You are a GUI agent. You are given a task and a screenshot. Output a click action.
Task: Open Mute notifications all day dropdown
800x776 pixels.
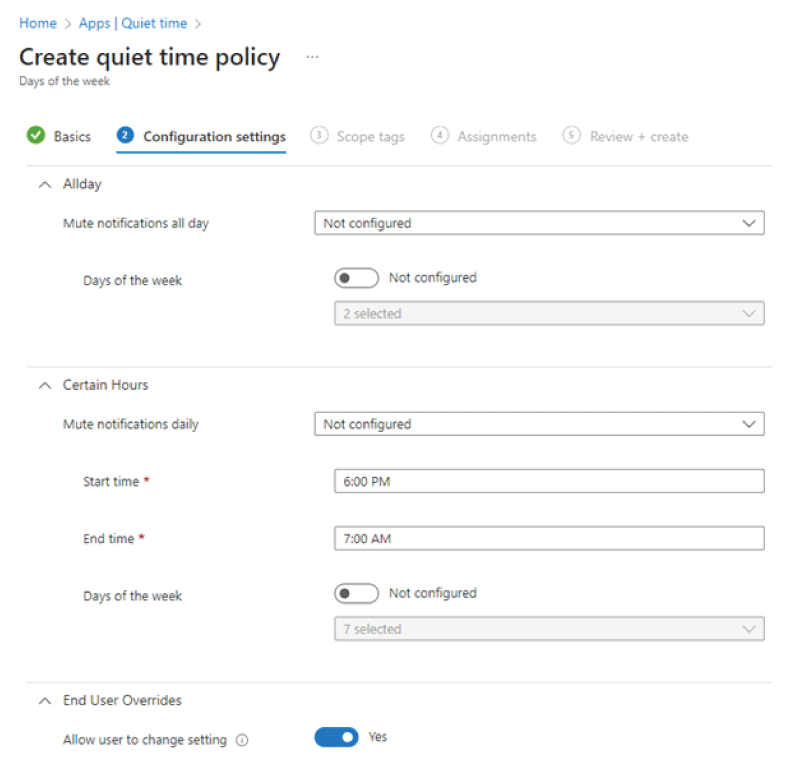(x=539, y=223)
